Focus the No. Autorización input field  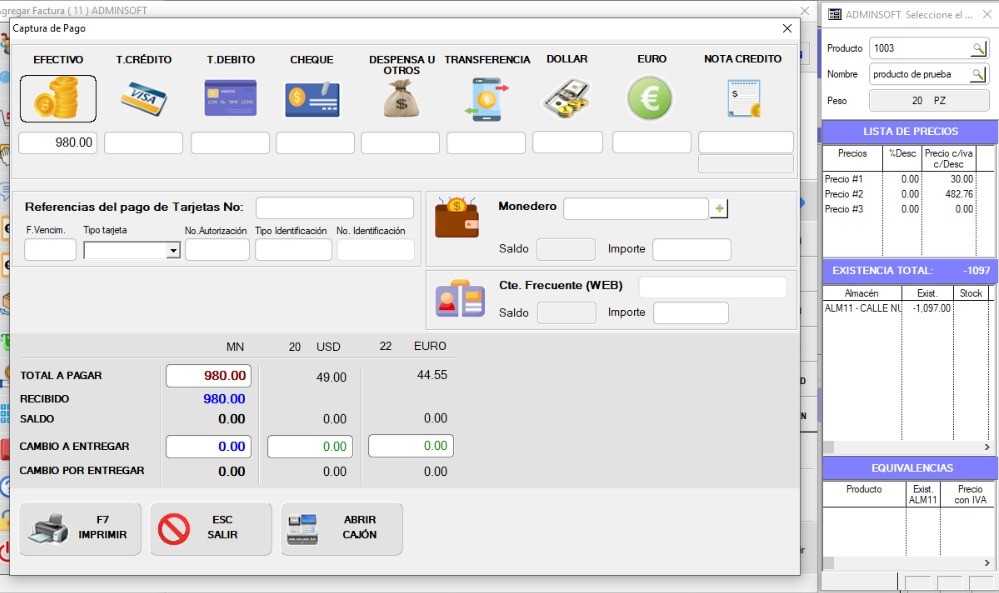click(x=217, y=250)
